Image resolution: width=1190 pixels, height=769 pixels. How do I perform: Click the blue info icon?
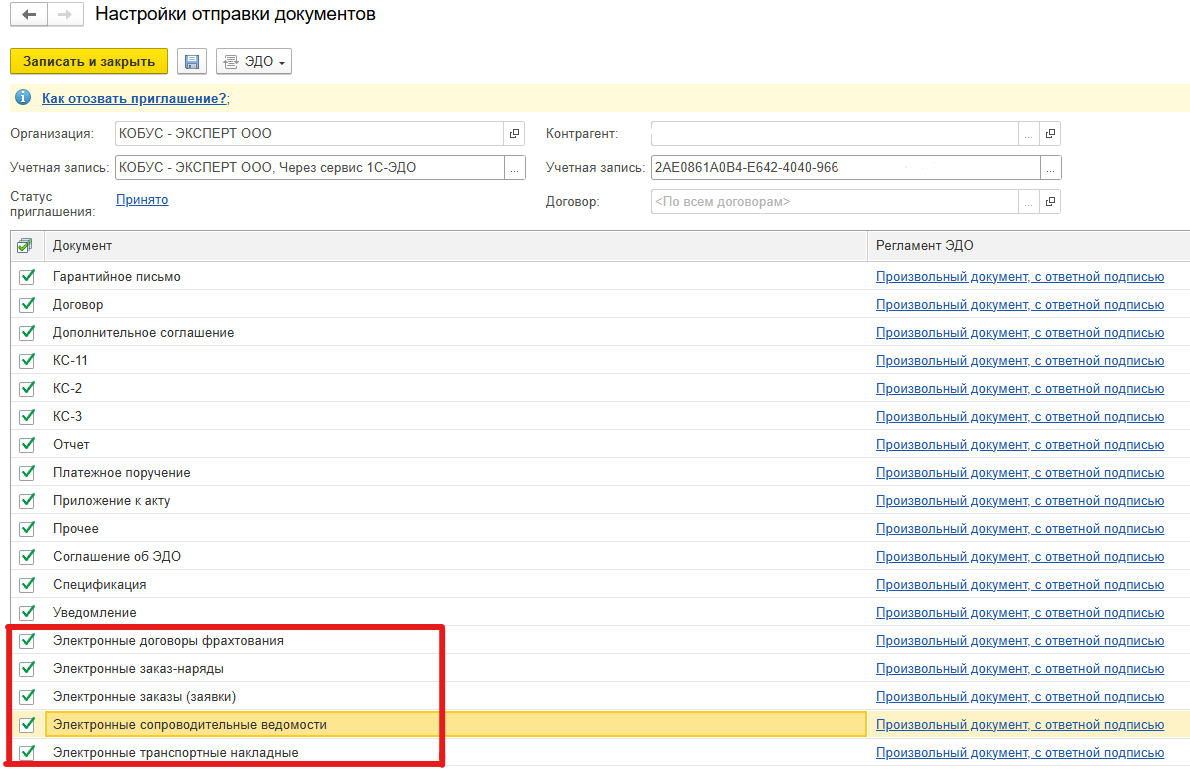point(23,98)
